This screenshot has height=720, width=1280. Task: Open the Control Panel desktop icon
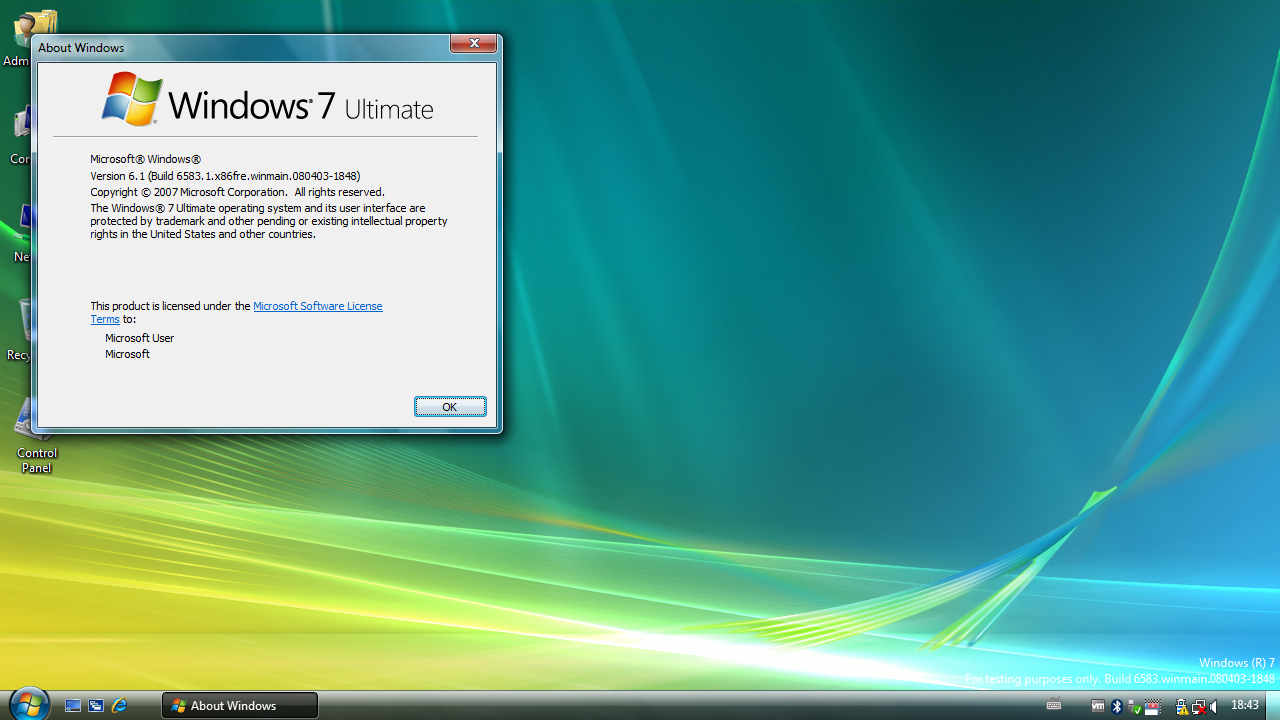point(36,436)
